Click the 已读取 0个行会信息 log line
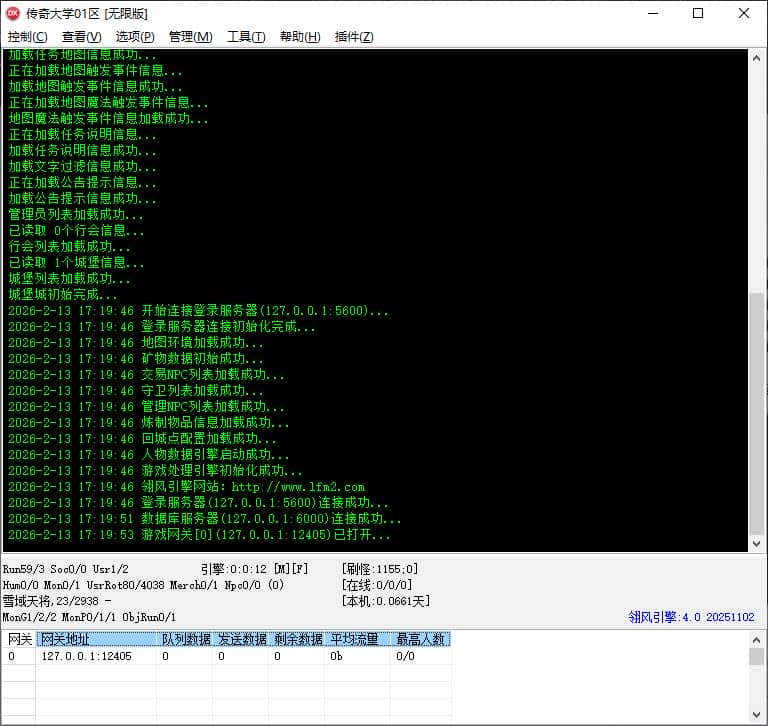The height and width of the screenshot is (726, 768). point(76,231)
